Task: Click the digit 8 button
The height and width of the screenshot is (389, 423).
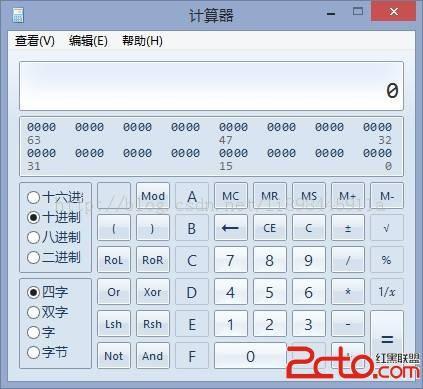Action: (270, 260)
